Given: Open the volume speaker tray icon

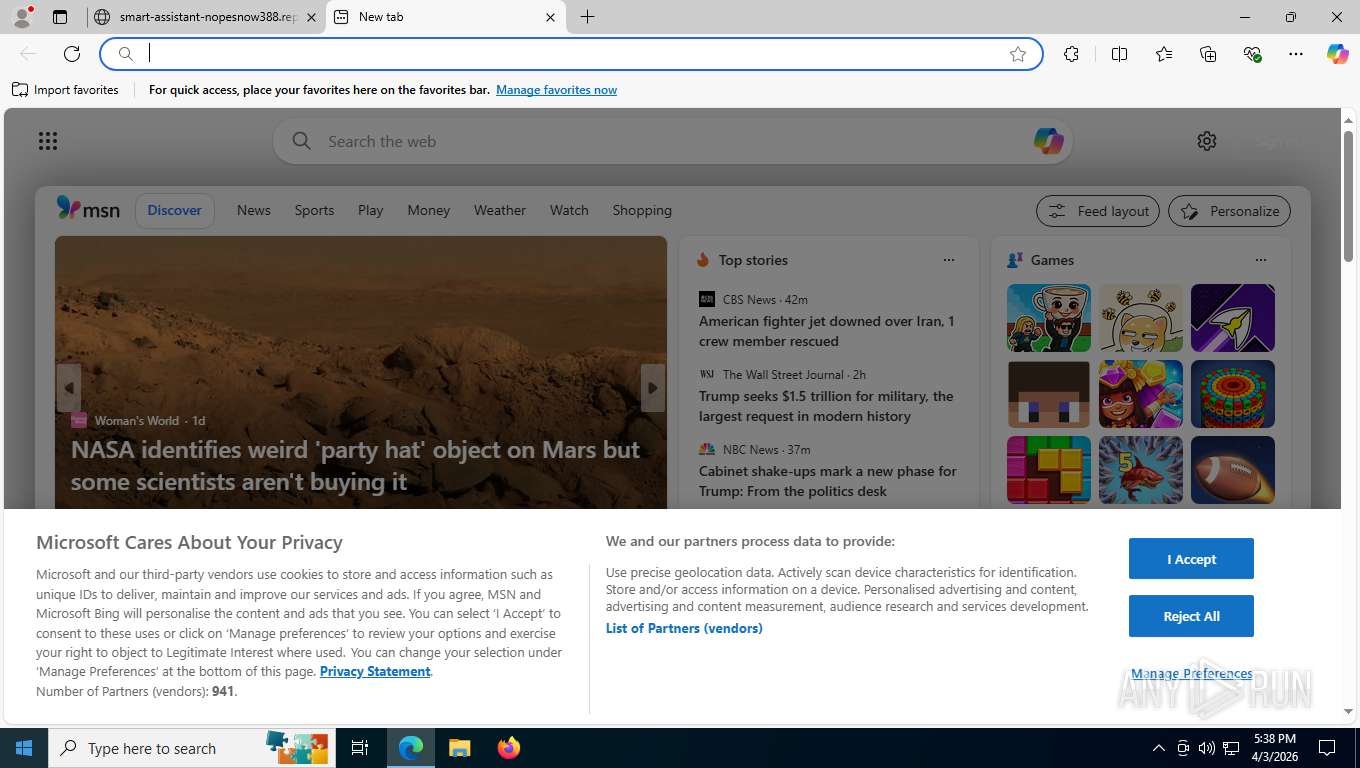Looking at the screenshot, I should 1206,748.
